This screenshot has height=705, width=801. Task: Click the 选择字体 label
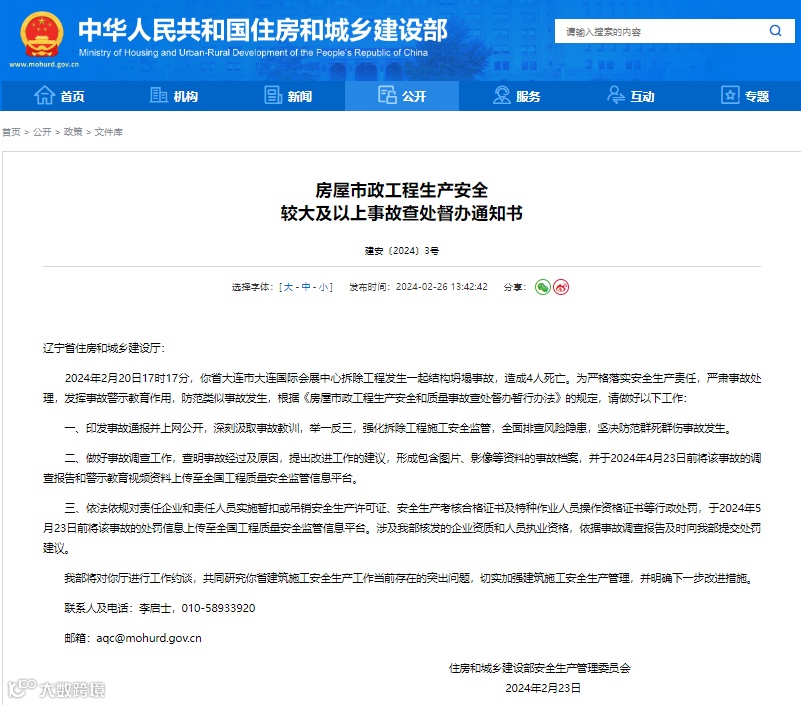point(250,287)
